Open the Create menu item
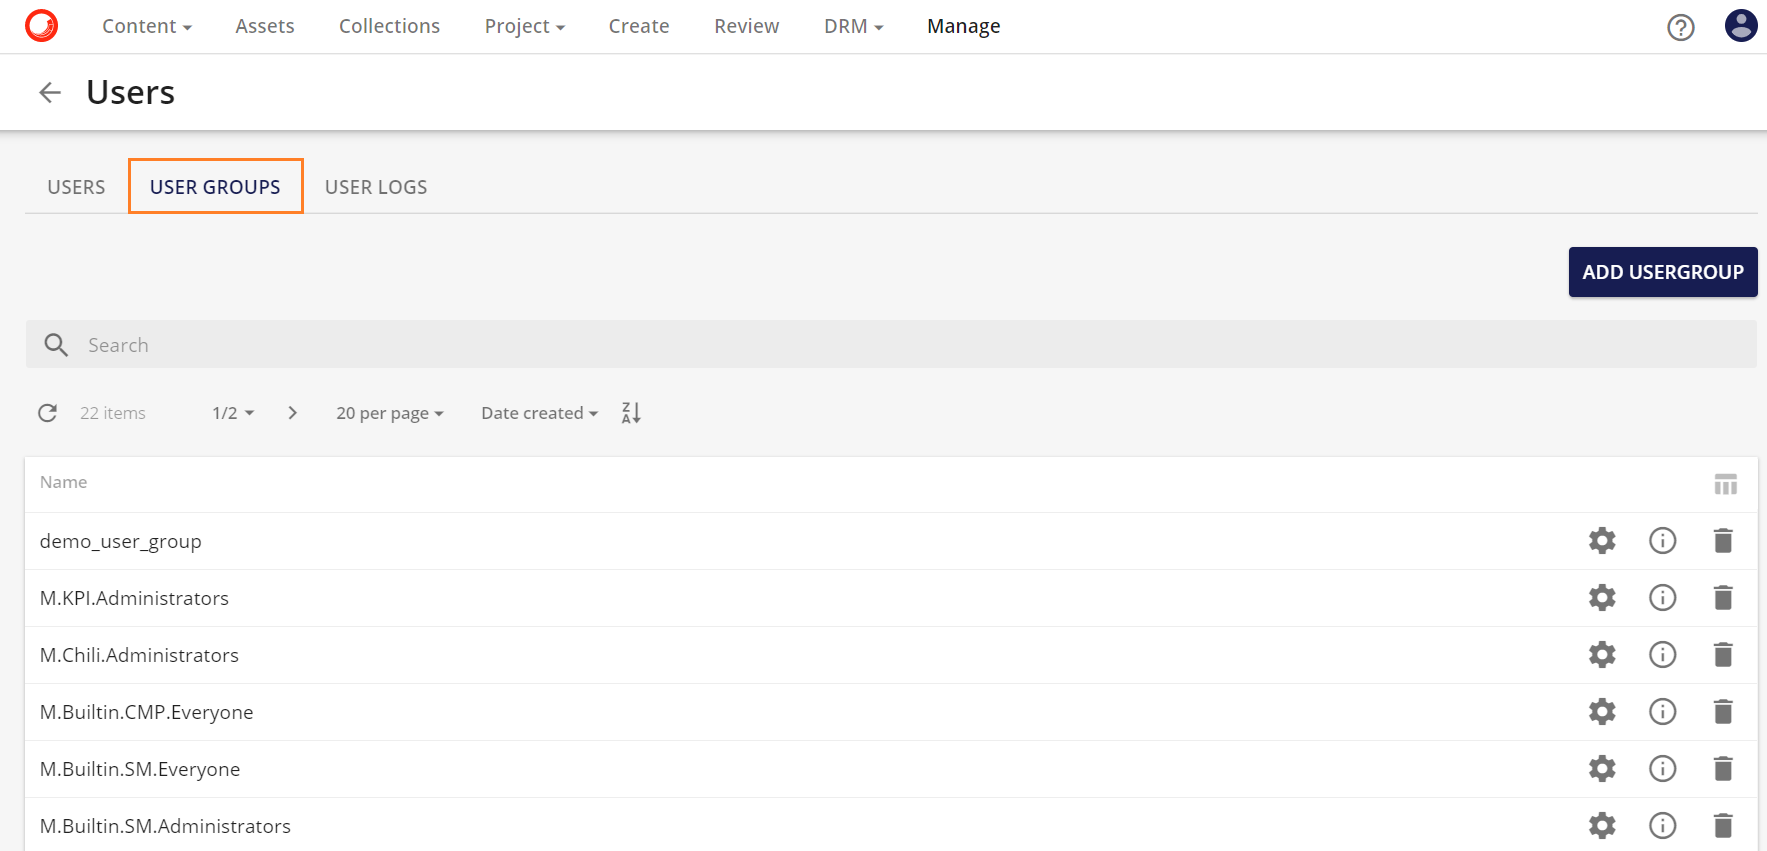The image size is (1767, 851). tap(639, 26)
